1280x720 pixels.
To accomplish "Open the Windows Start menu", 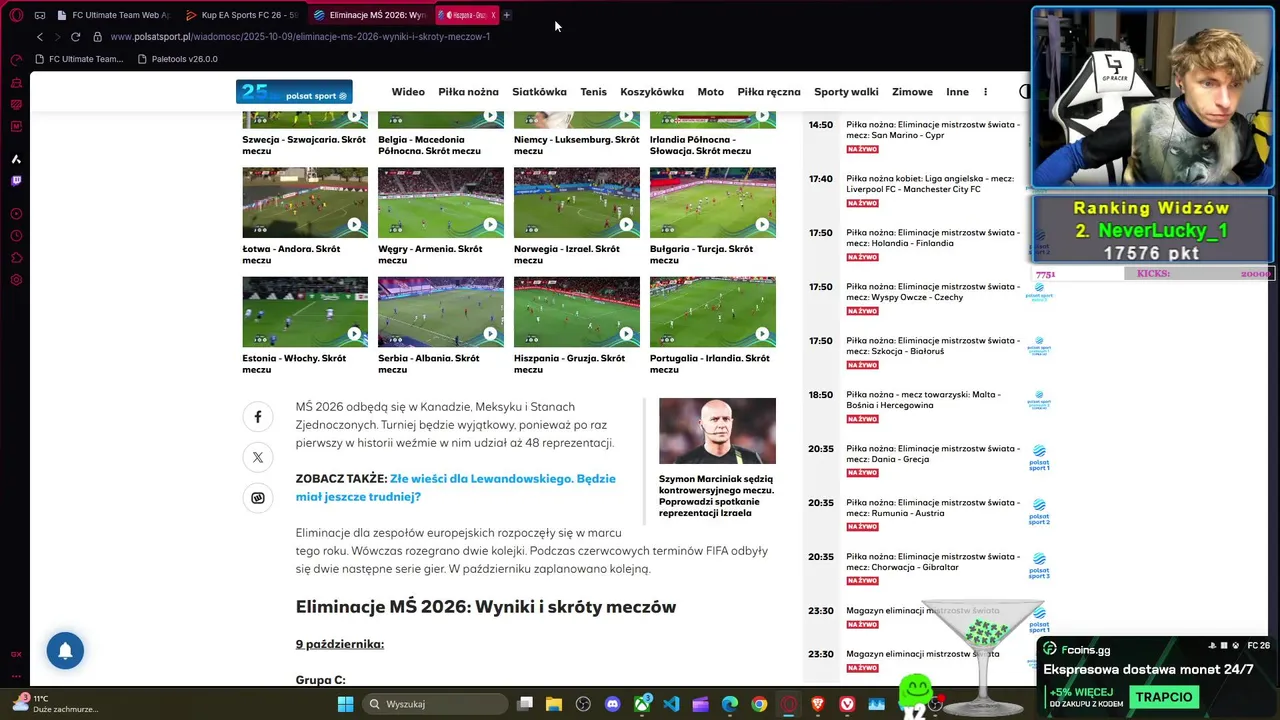I will [345, 704].
